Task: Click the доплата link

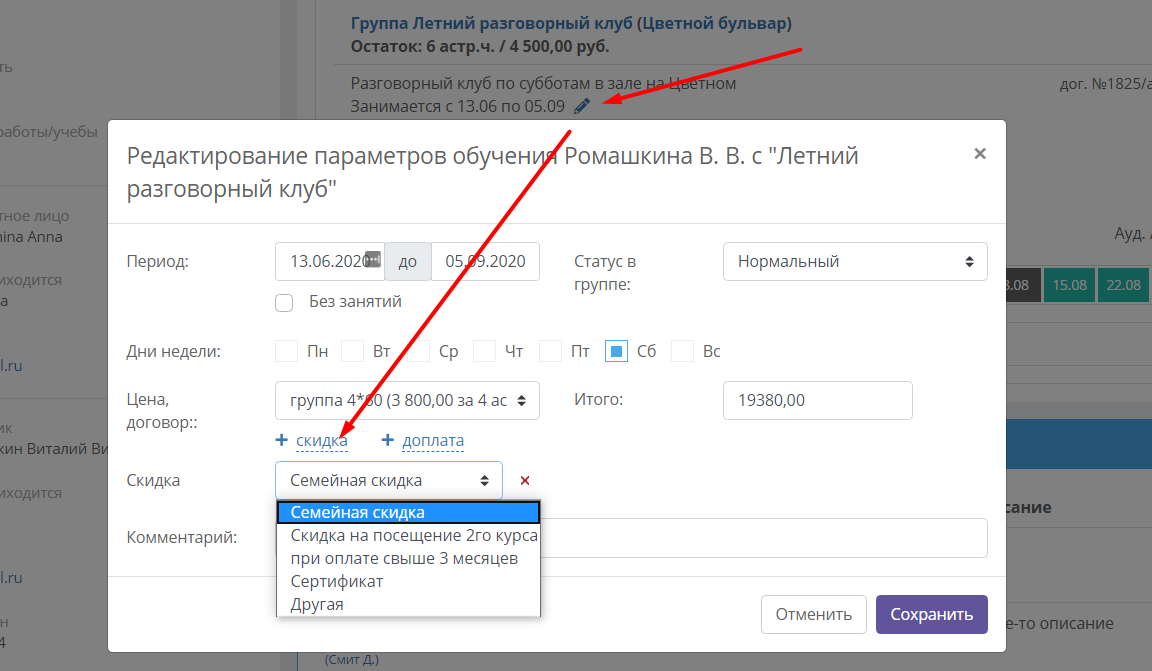Action: (433, 440)
